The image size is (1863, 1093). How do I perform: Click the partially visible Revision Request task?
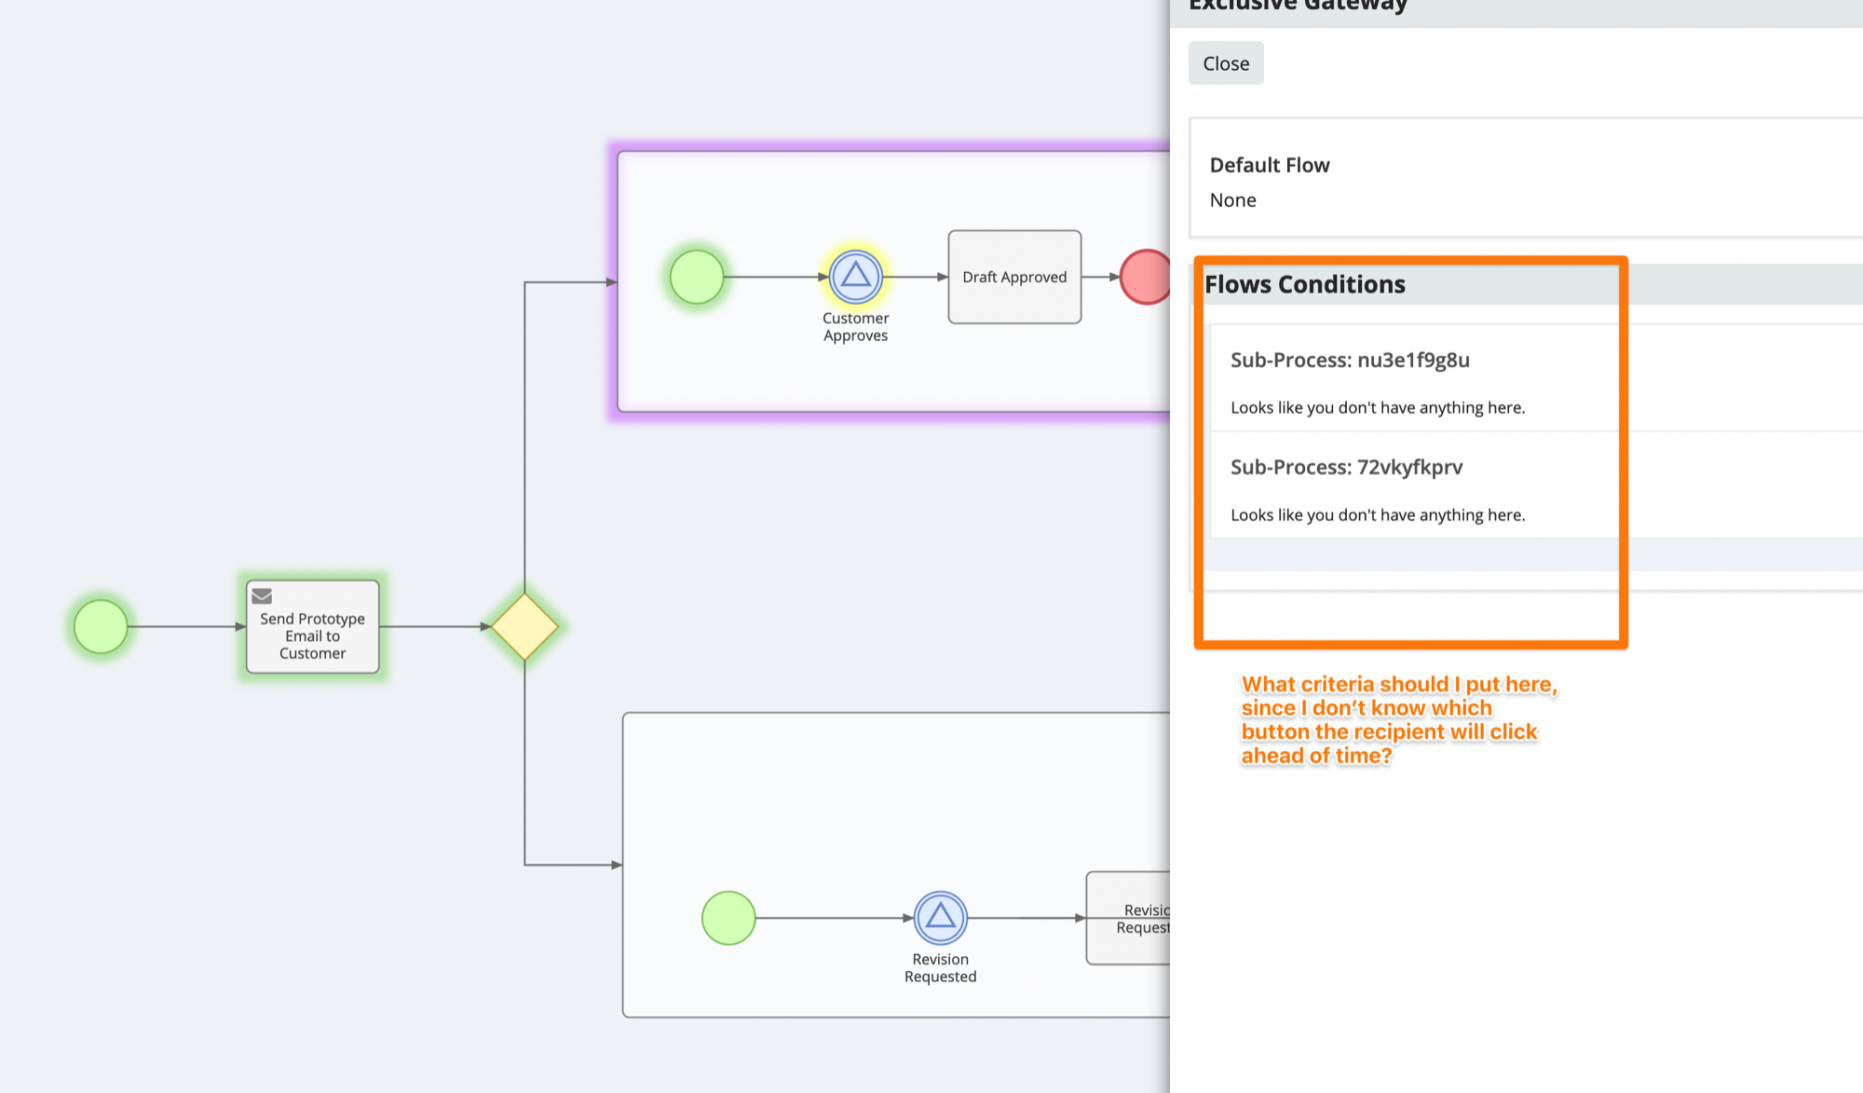1130,918
